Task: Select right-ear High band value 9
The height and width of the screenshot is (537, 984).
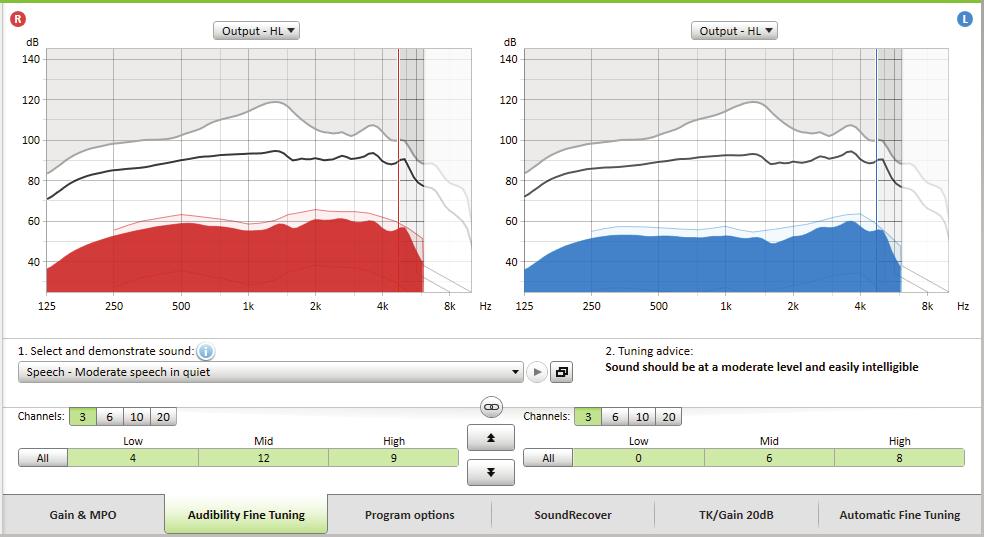Action: point(393,458)
